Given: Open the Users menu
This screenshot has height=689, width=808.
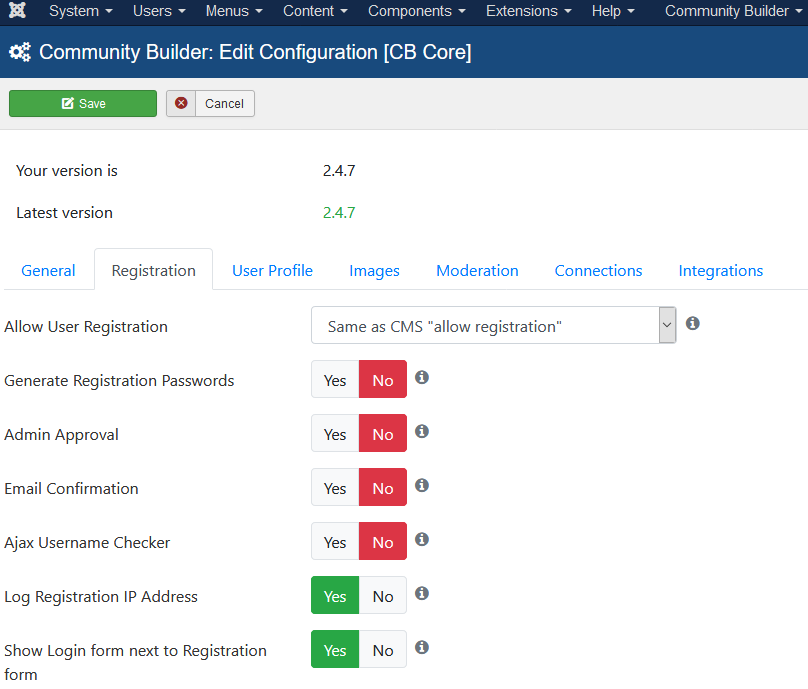Looking at the screenshot, I should pos(159,11).
